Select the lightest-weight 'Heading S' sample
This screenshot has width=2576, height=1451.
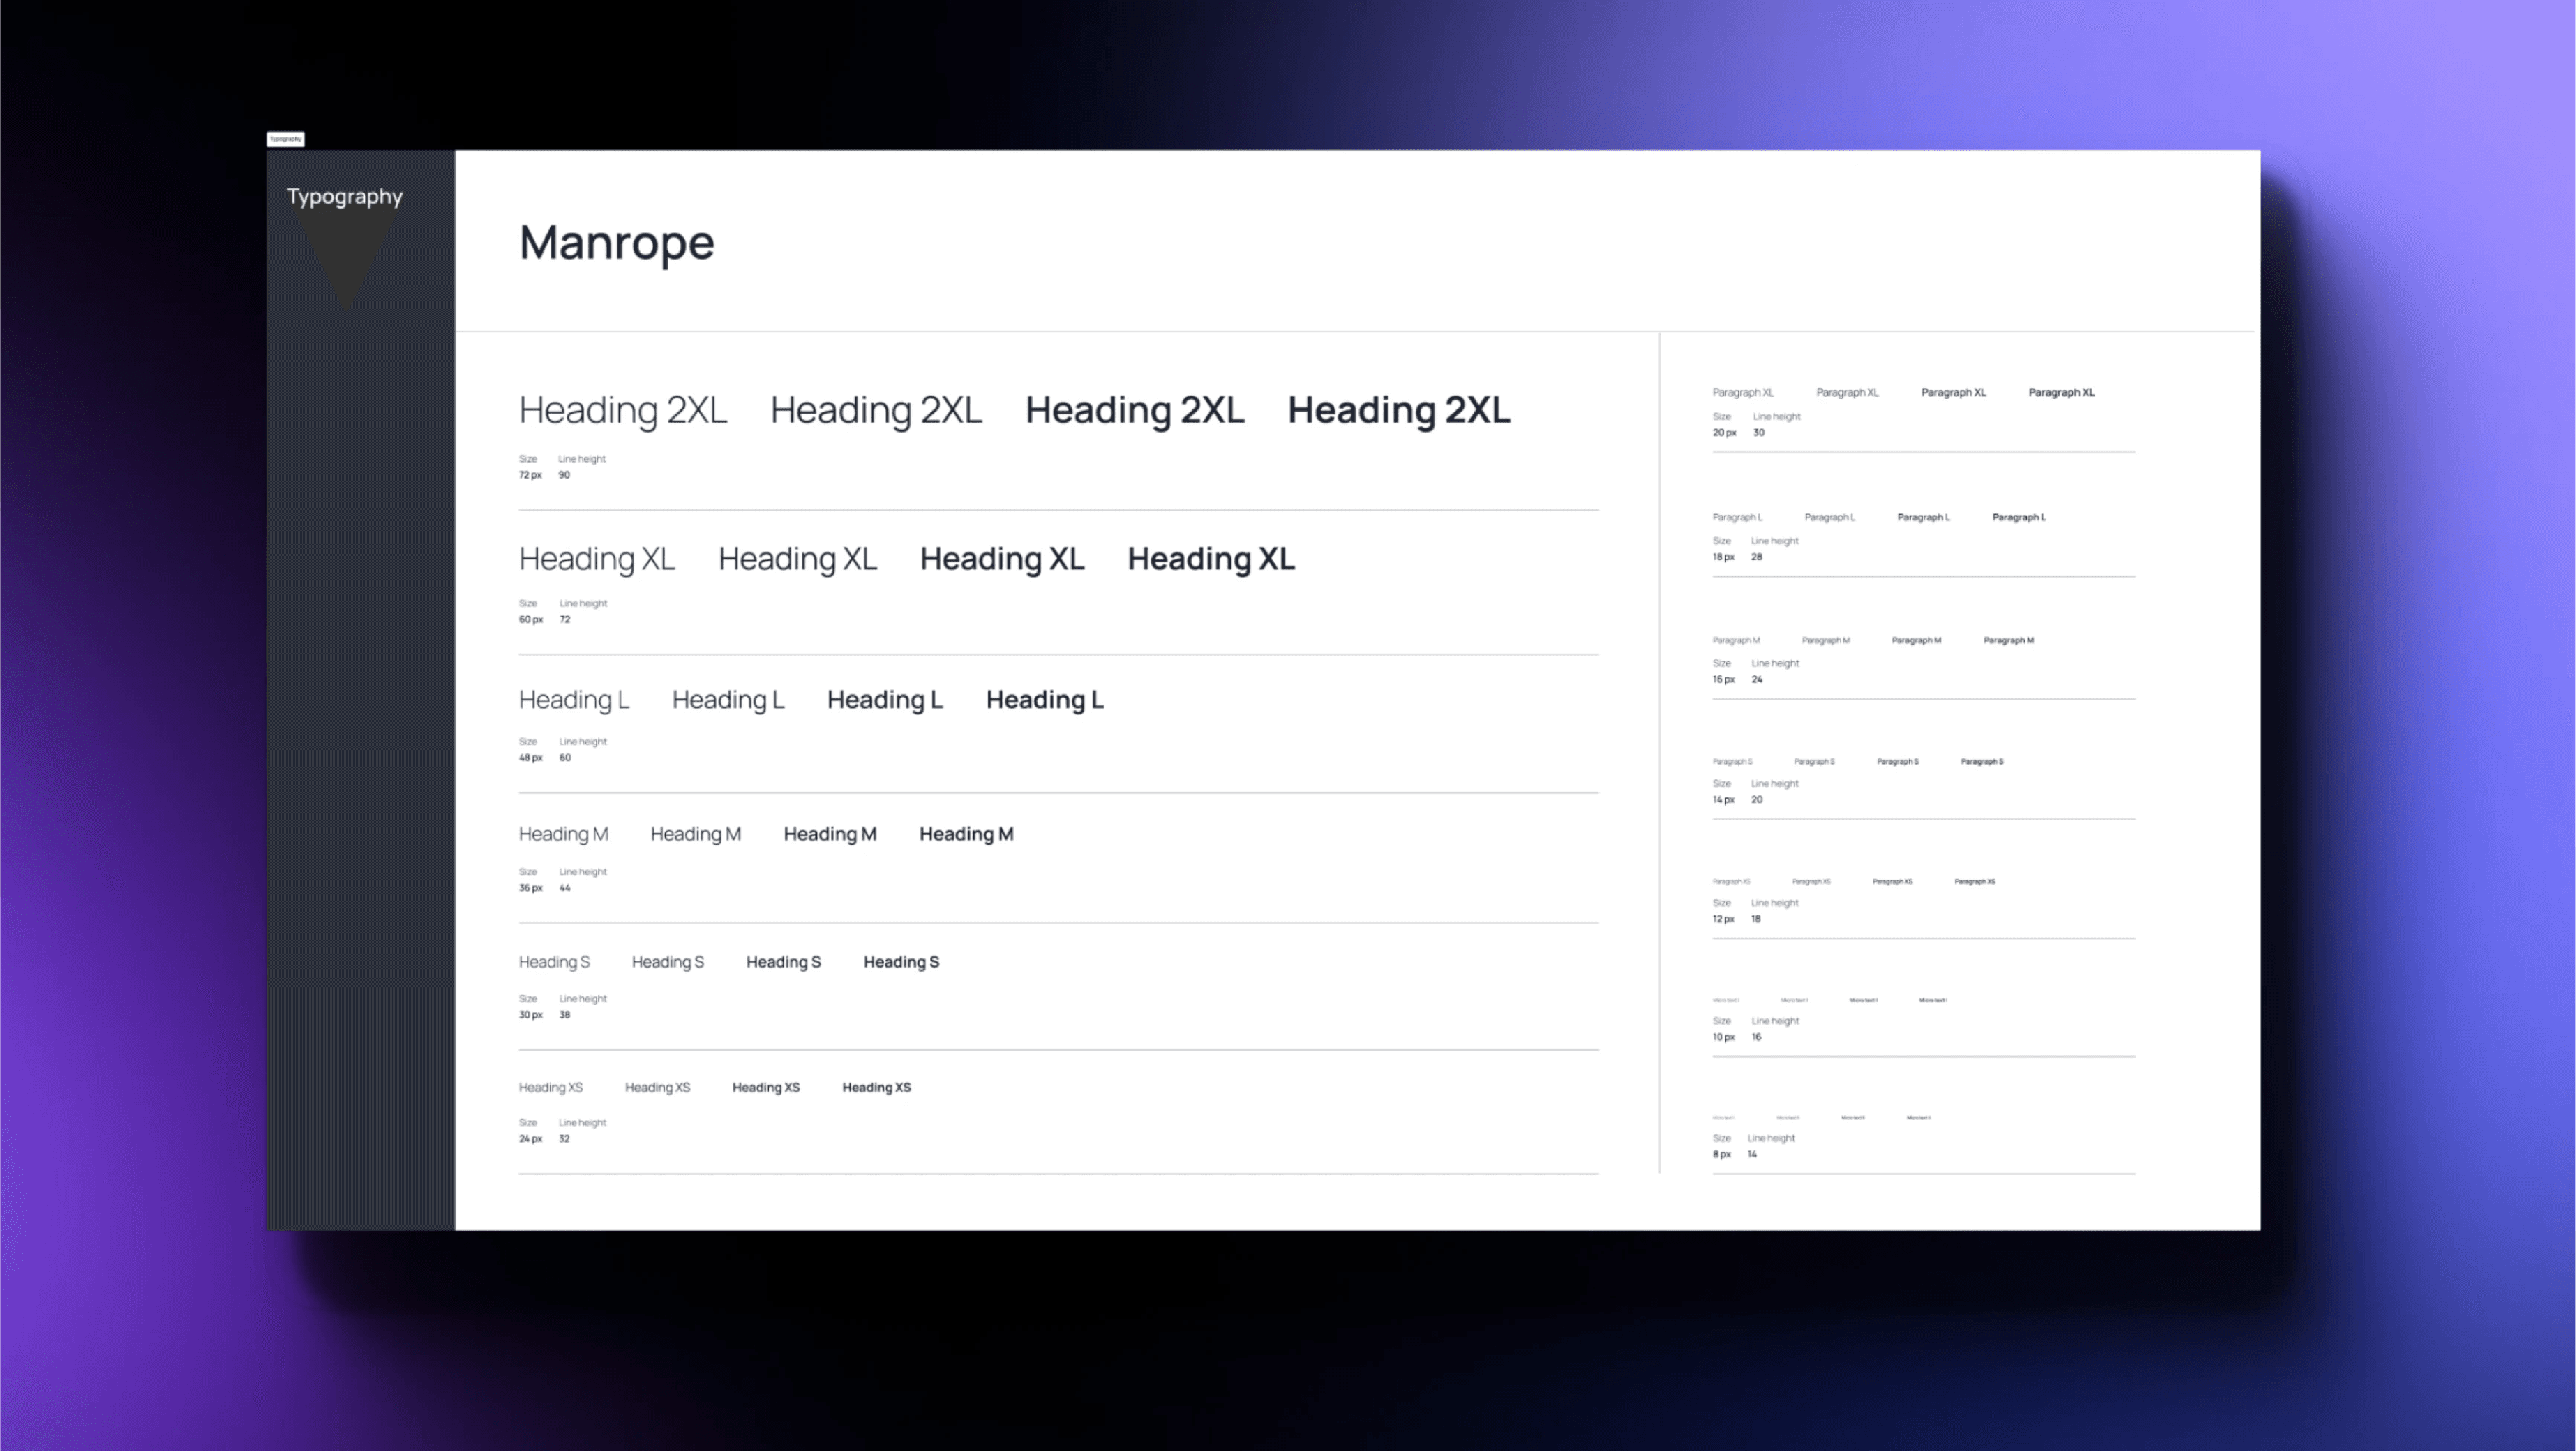click(x=554, y=963)
